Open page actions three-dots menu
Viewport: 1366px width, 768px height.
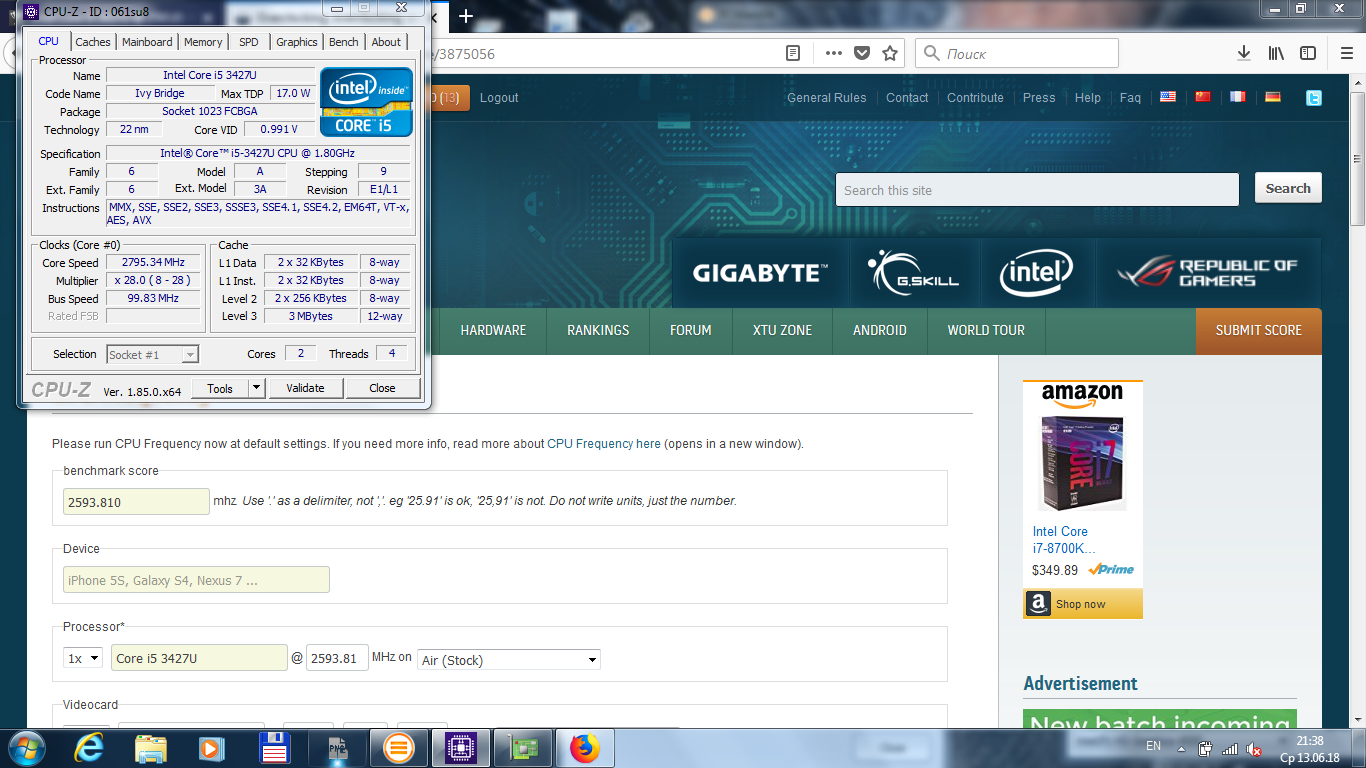pyautogui.click(x=834, y=53)
